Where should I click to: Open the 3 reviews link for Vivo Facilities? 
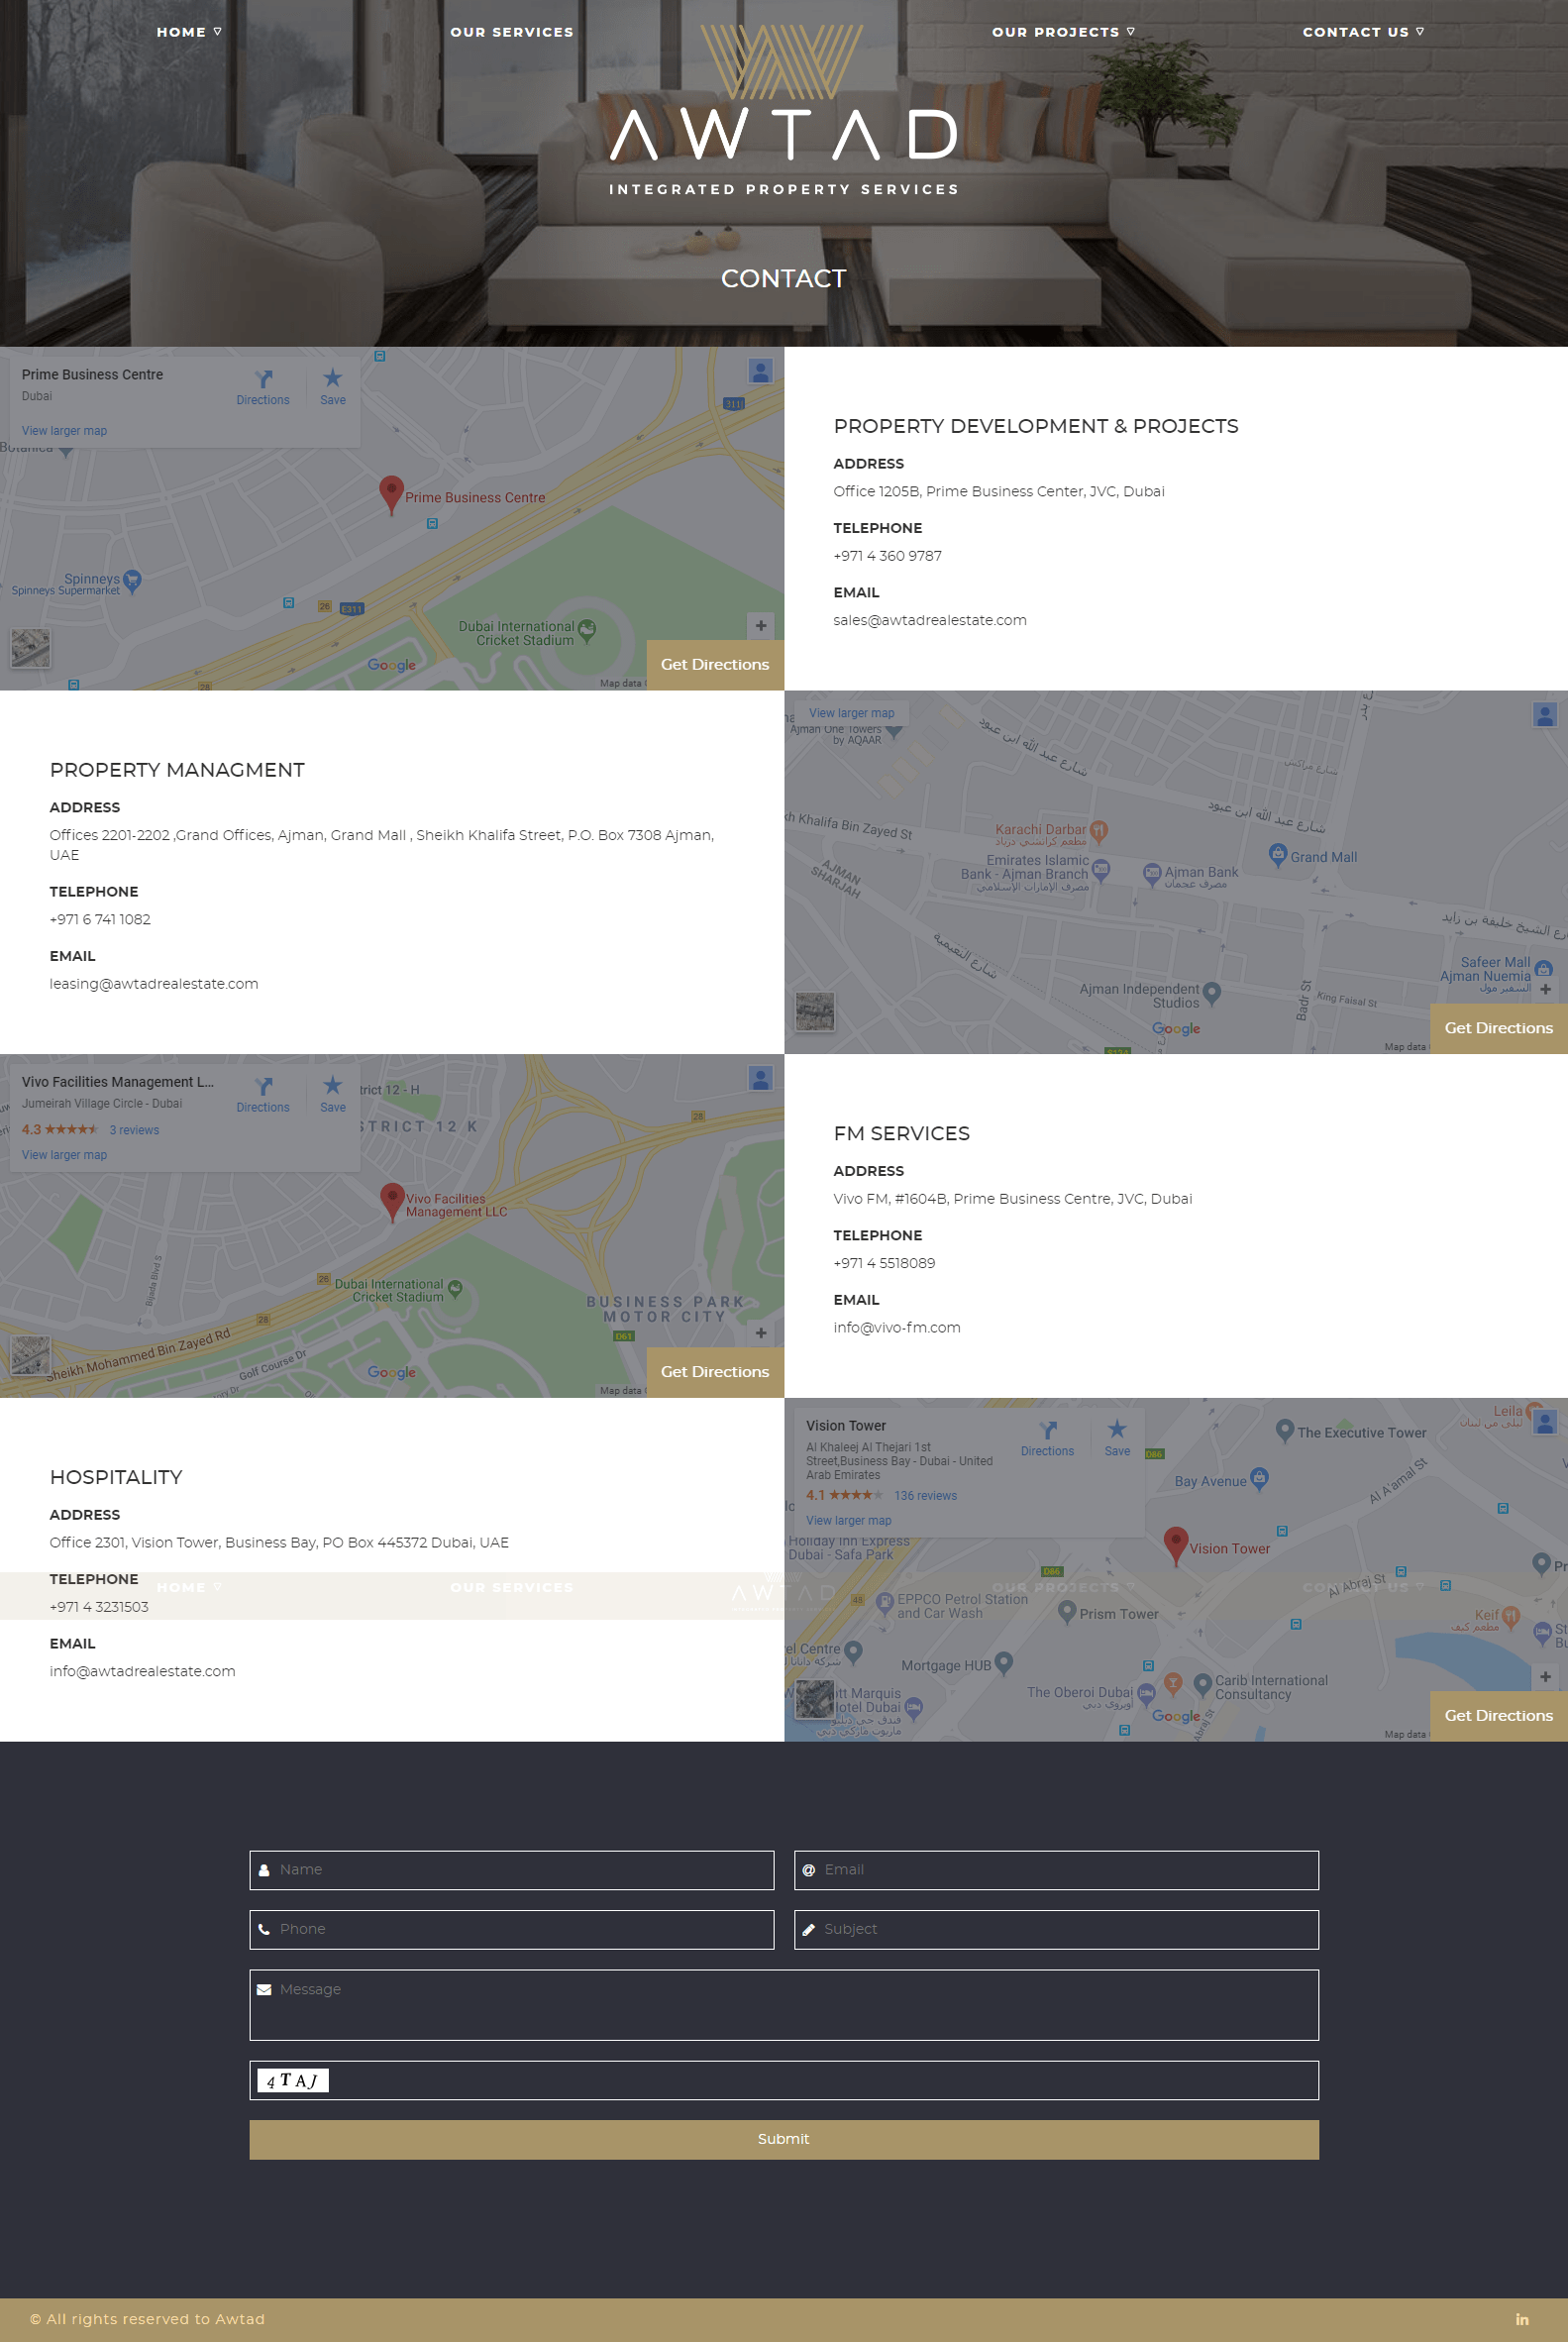[134, 1130]
